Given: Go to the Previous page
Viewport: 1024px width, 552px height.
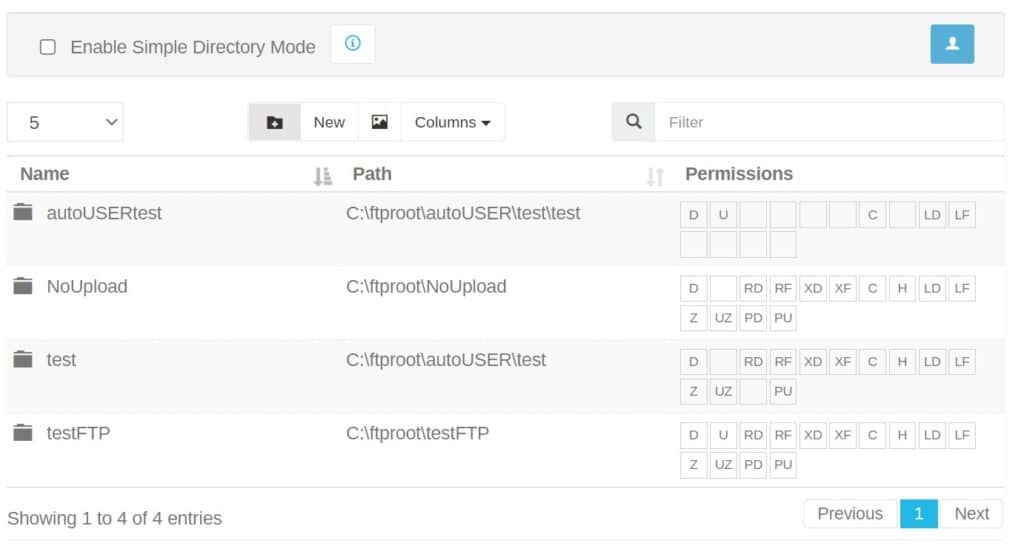Looking at the screenshot, I should coord(850,513).
